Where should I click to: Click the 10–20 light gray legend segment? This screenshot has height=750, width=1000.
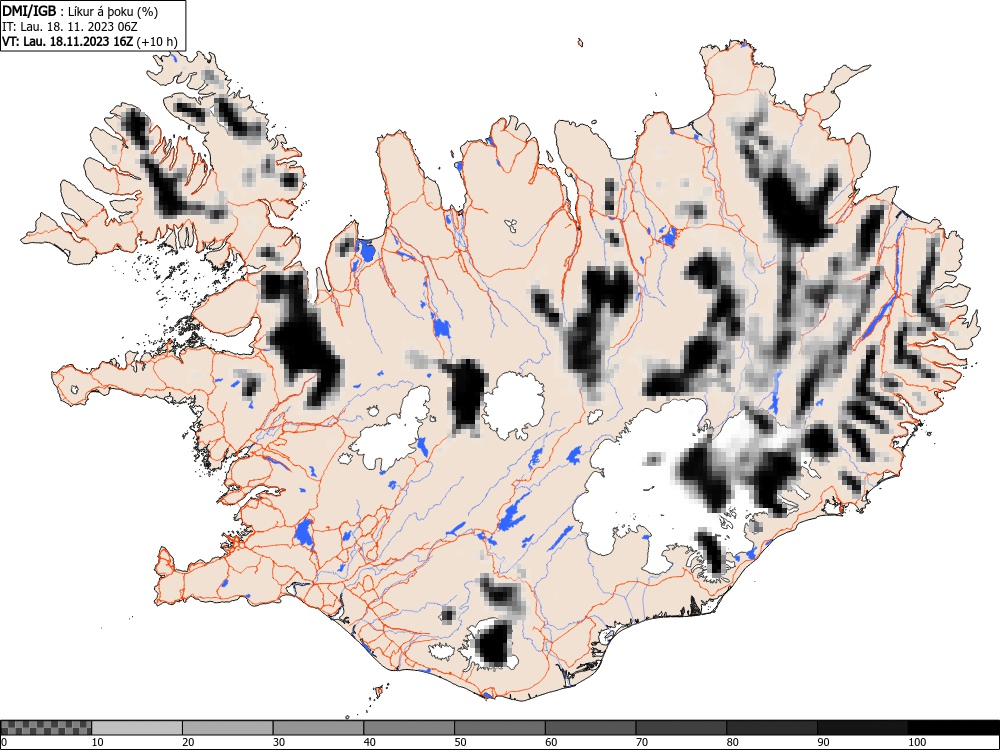[137, 728]
